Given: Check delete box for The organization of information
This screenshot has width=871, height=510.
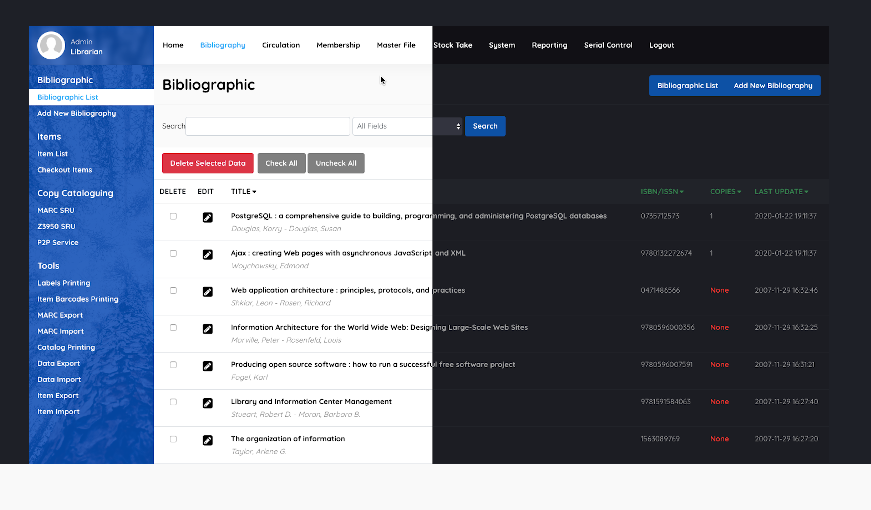Looking at the screenshot, I should tap(173, 439).
